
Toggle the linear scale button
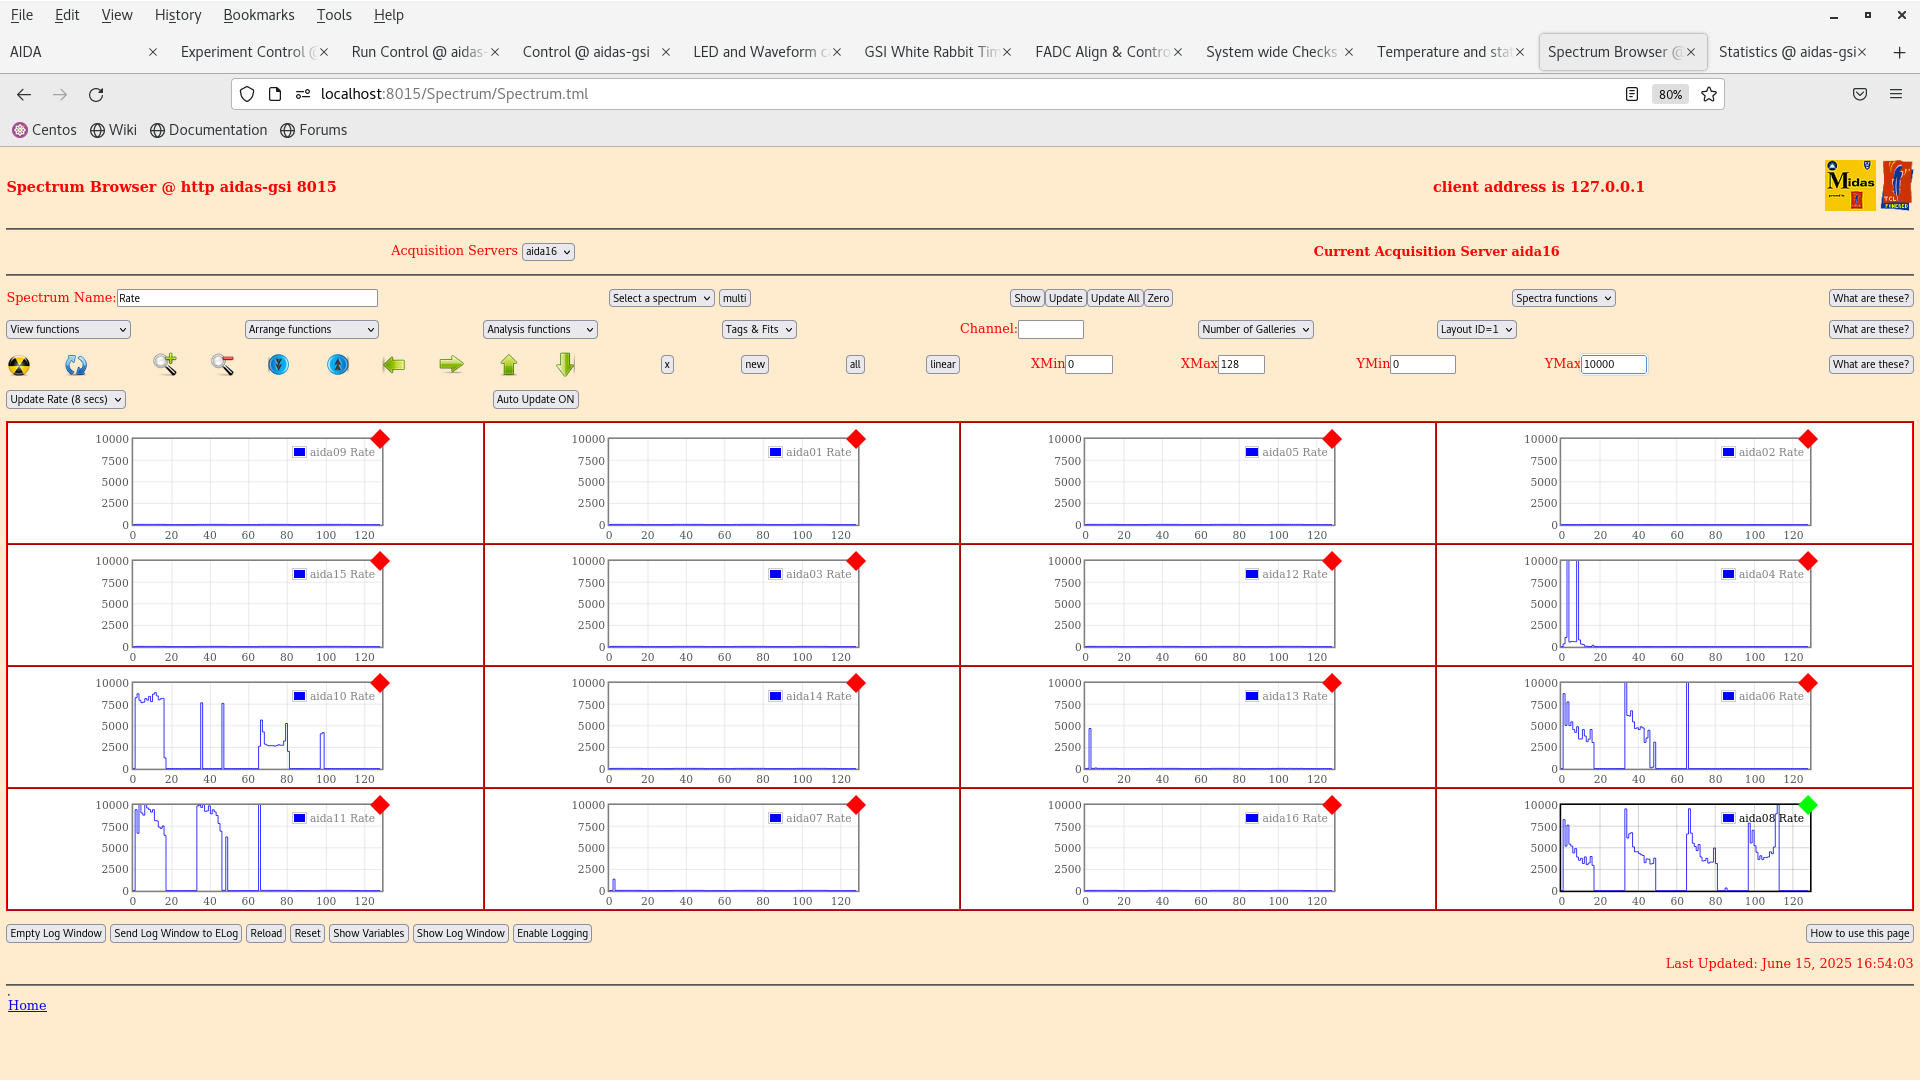point(942,365)
